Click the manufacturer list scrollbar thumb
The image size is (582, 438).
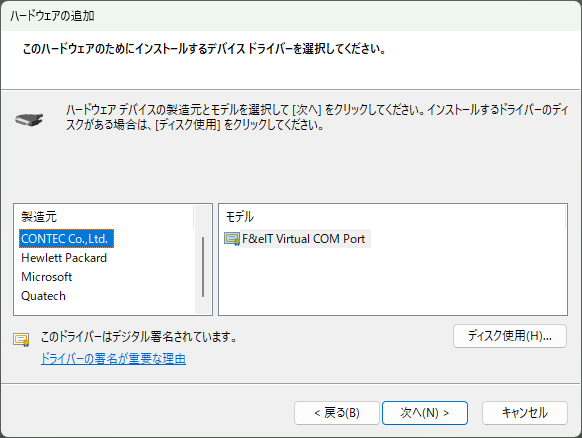[x=203, y=267]
